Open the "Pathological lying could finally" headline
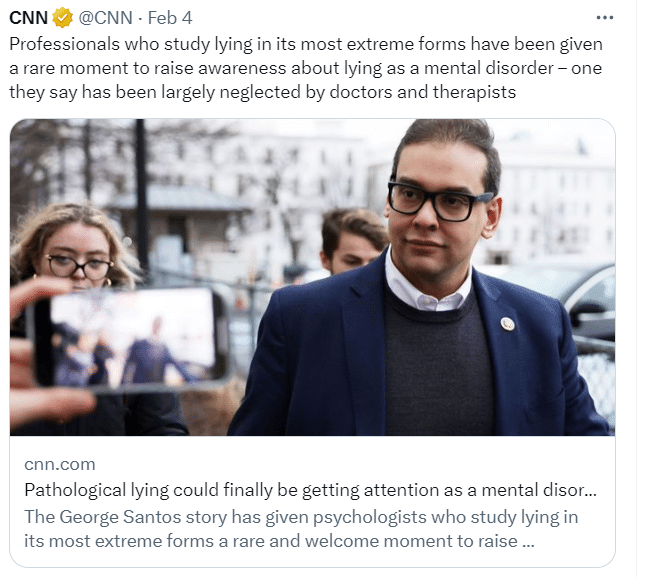This screenshot has height=577, width=655. pos(310,491)
